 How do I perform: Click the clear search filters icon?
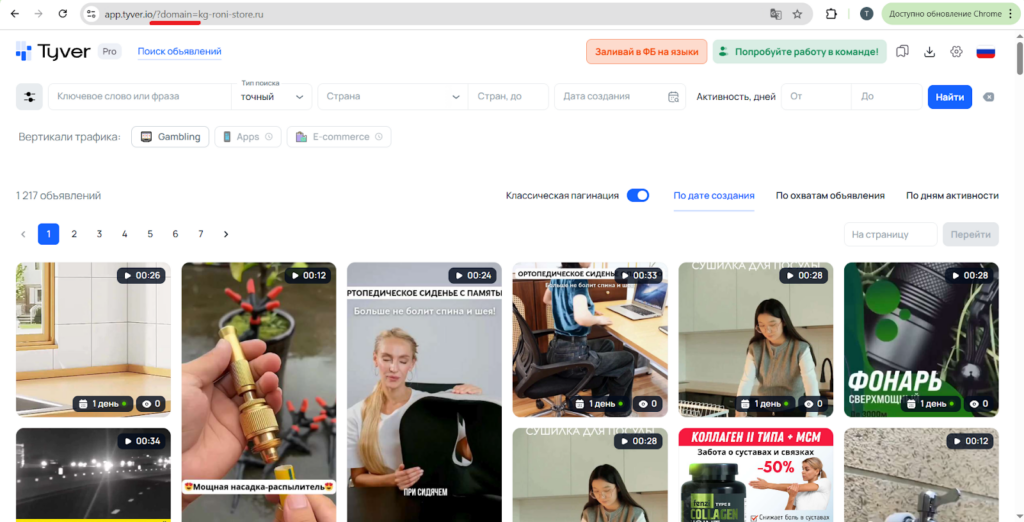pos(988,97)
